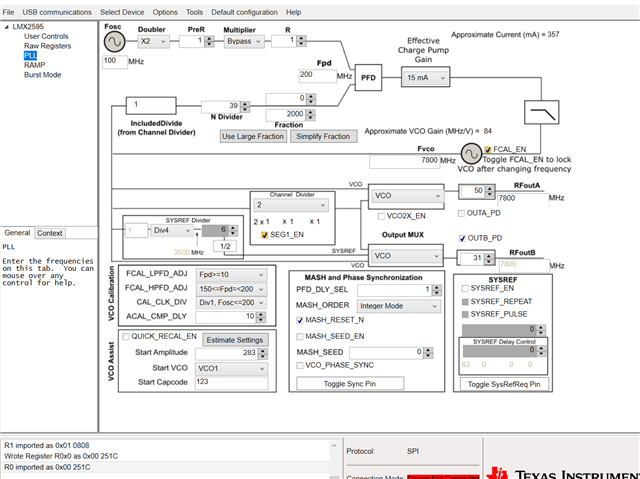Select PLL in tree
640x479 pixels.
pos(30,55)
